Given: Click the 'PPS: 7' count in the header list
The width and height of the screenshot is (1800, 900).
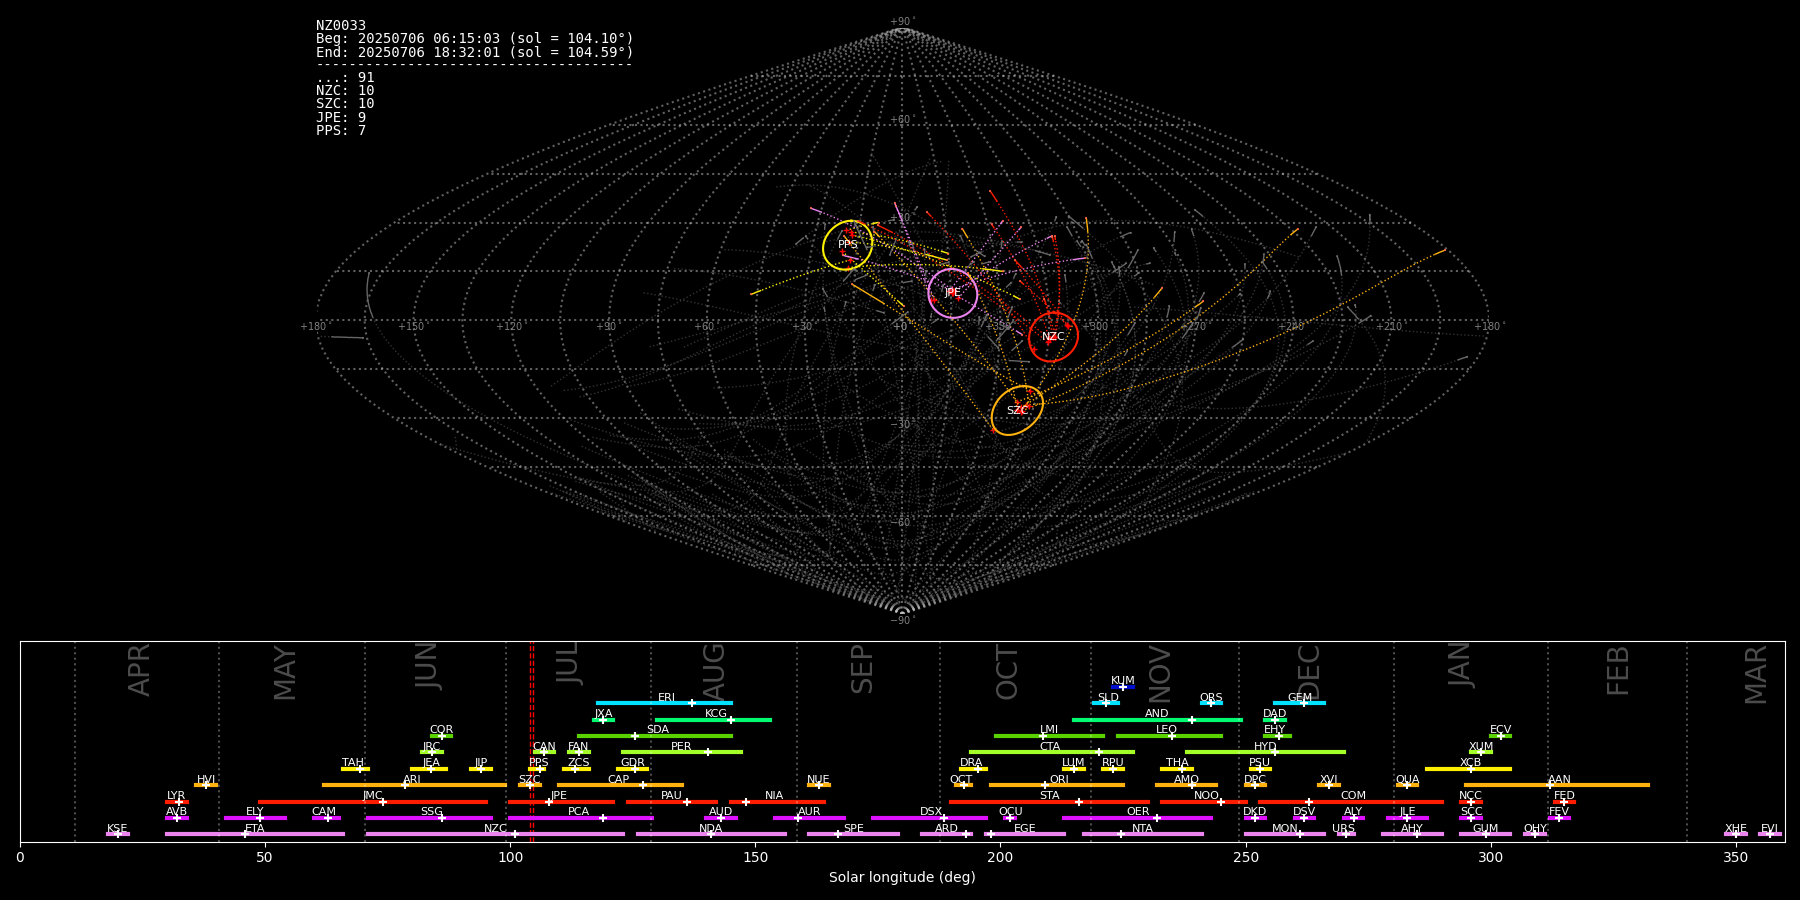Looking at the screenshot, I should 341,131.
